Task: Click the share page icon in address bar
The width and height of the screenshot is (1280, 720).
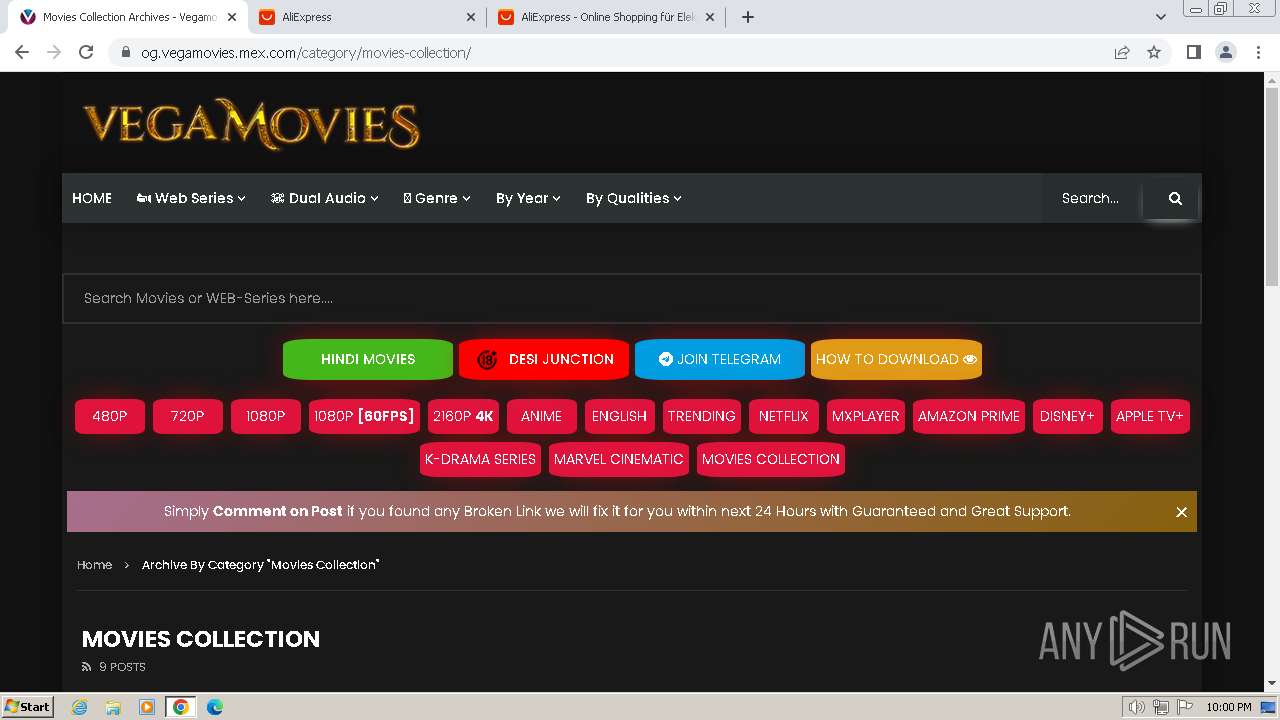Action: pyautogui.click(x=1122, y=53)
